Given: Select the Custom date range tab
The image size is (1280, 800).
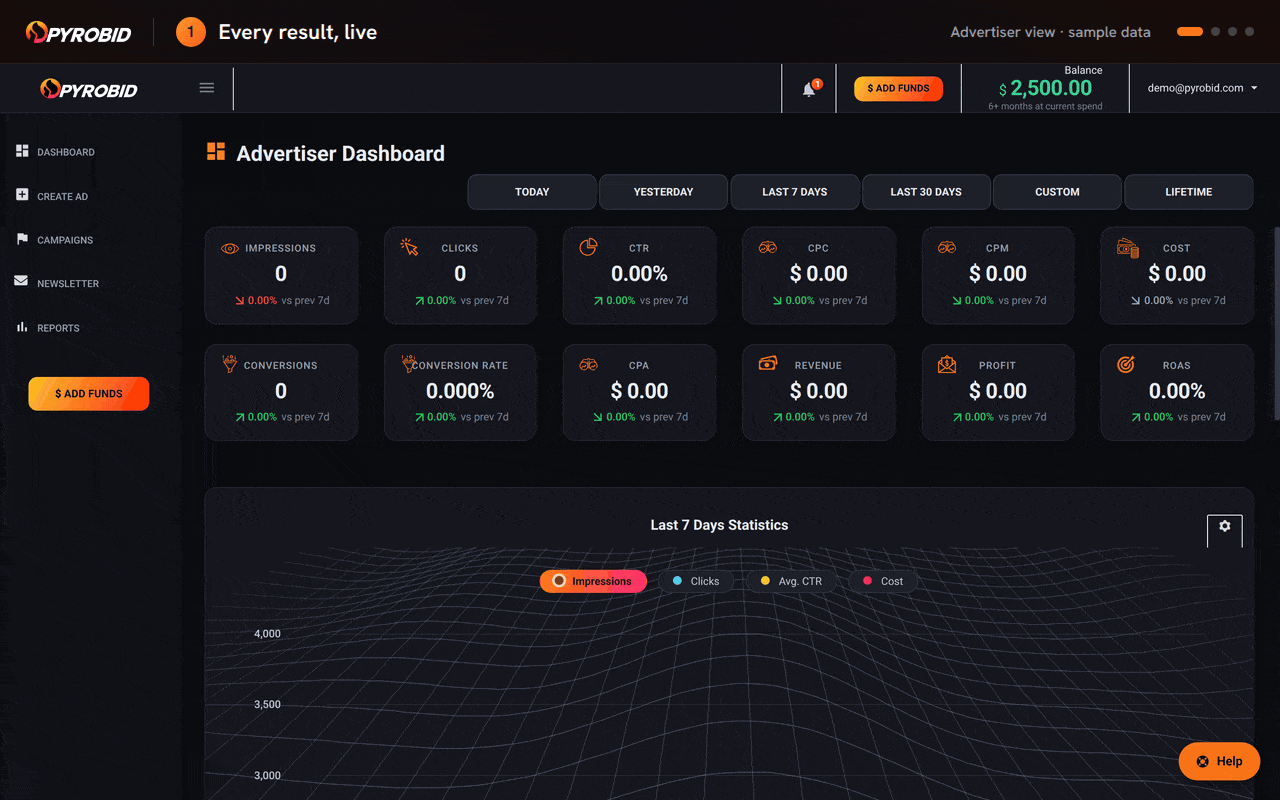Looking at the screenshot, I should pos(1058,192).
